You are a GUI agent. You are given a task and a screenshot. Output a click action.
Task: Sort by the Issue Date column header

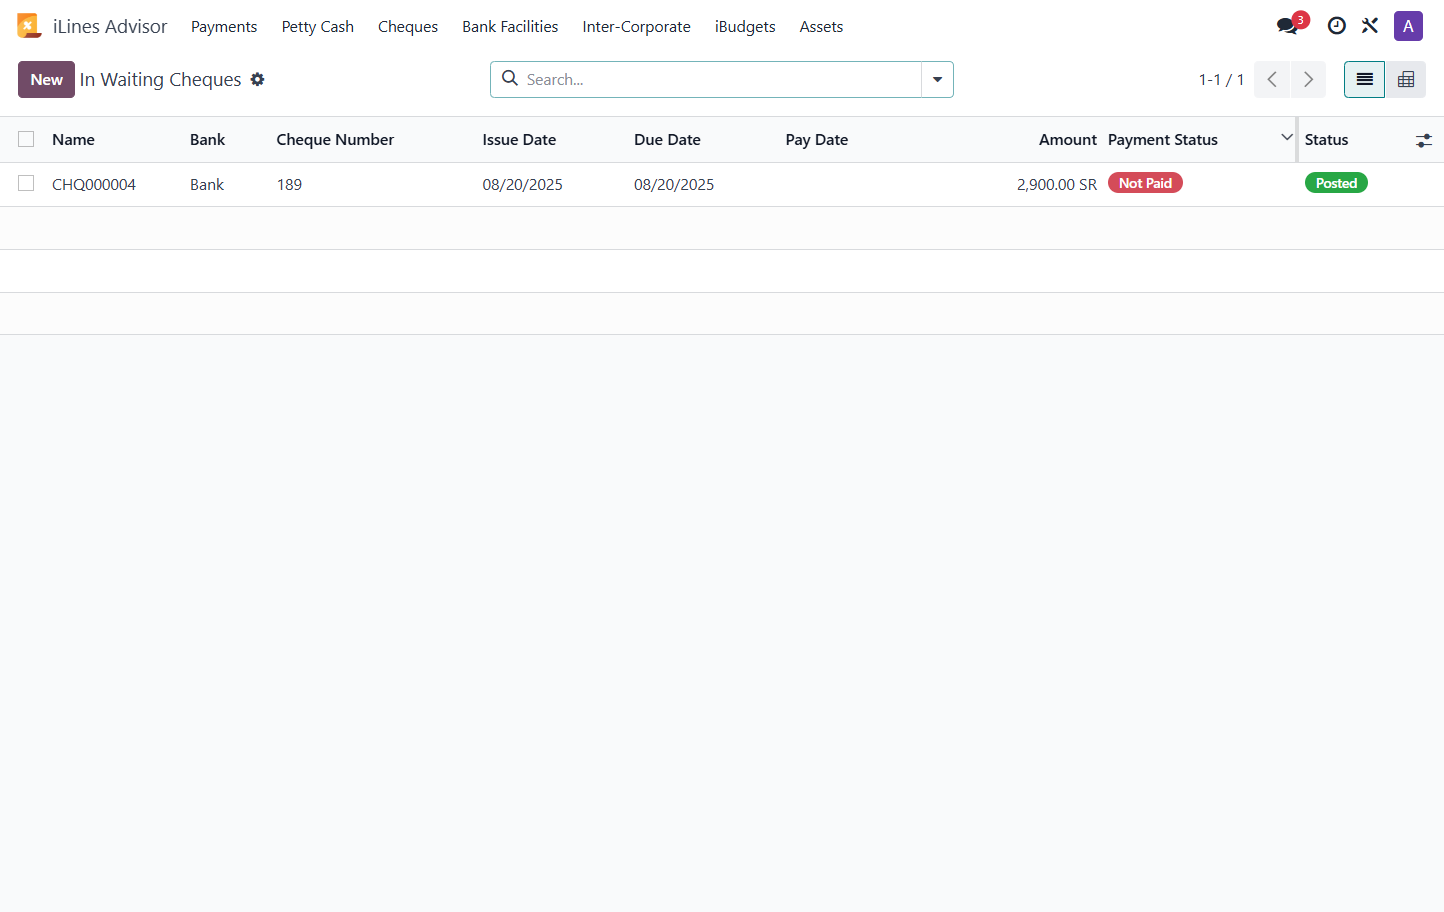point(519,140)
